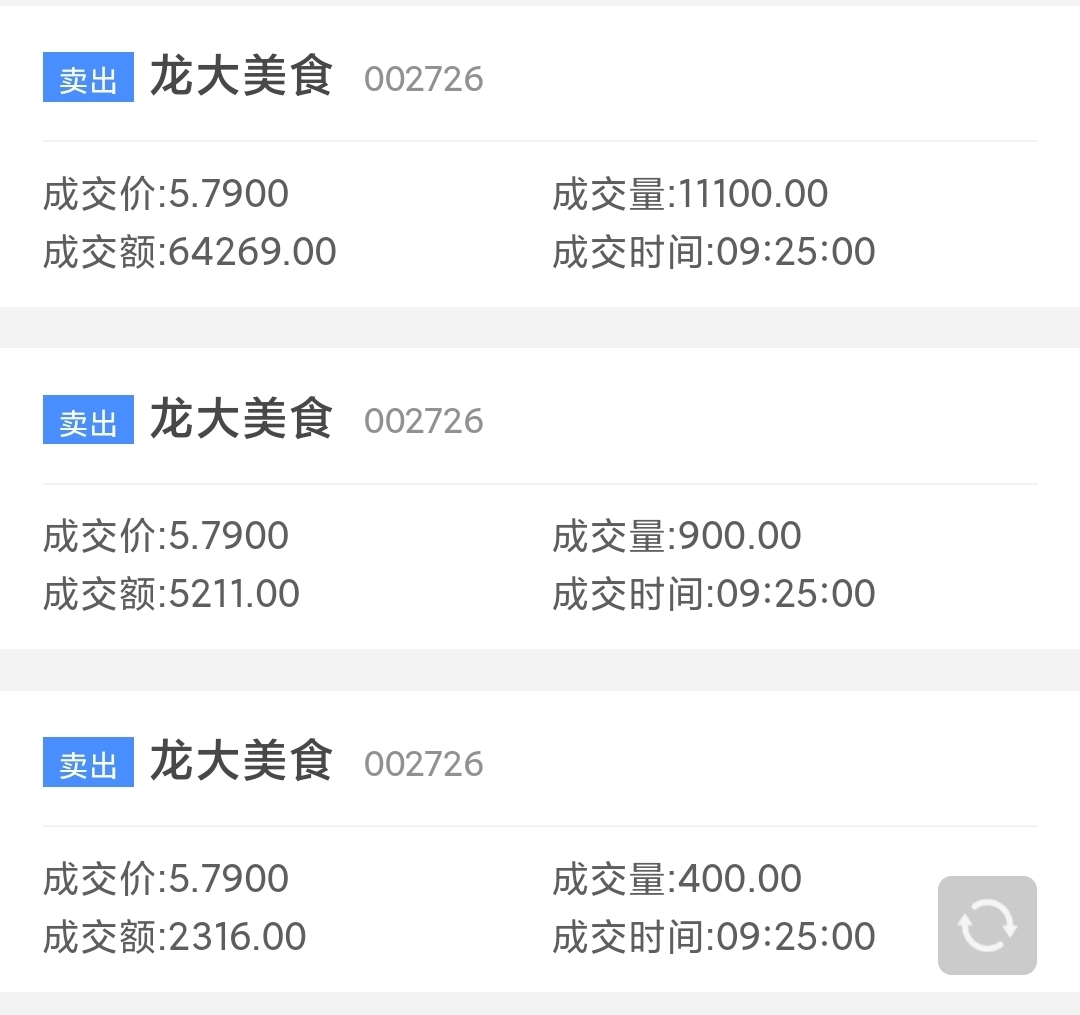Select stock code 002726 in third record
The width and height of the screenshot is (1080, 1015).
click(x=424, y=764)
